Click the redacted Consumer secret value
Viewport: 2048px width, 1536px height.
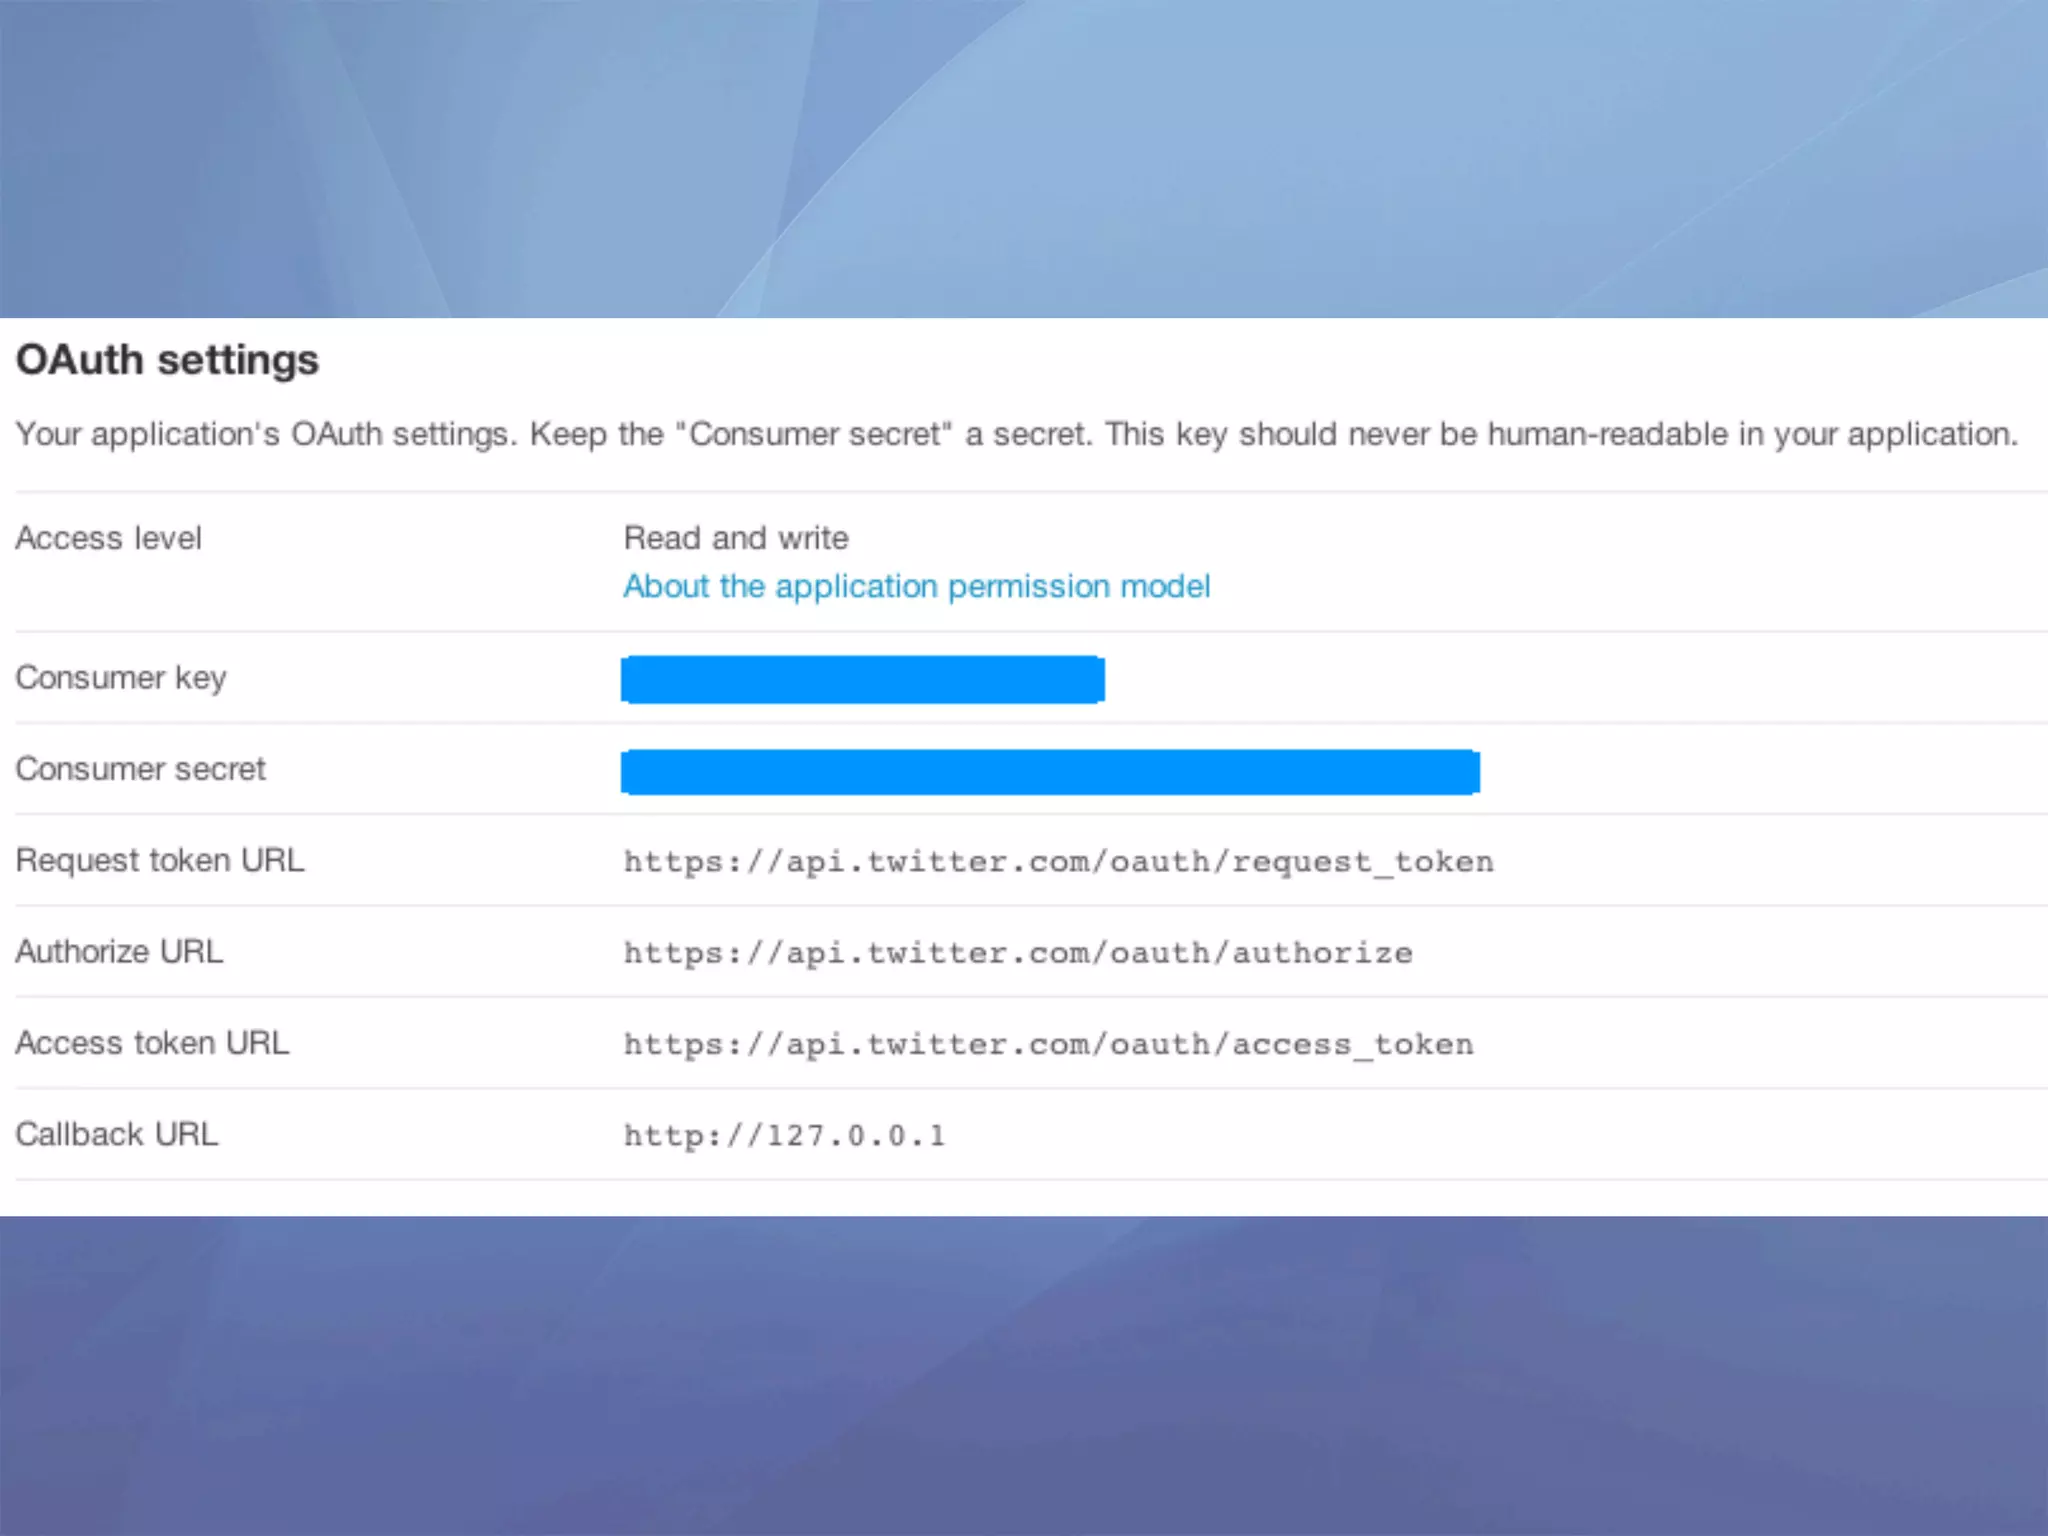coord(1050,772)
